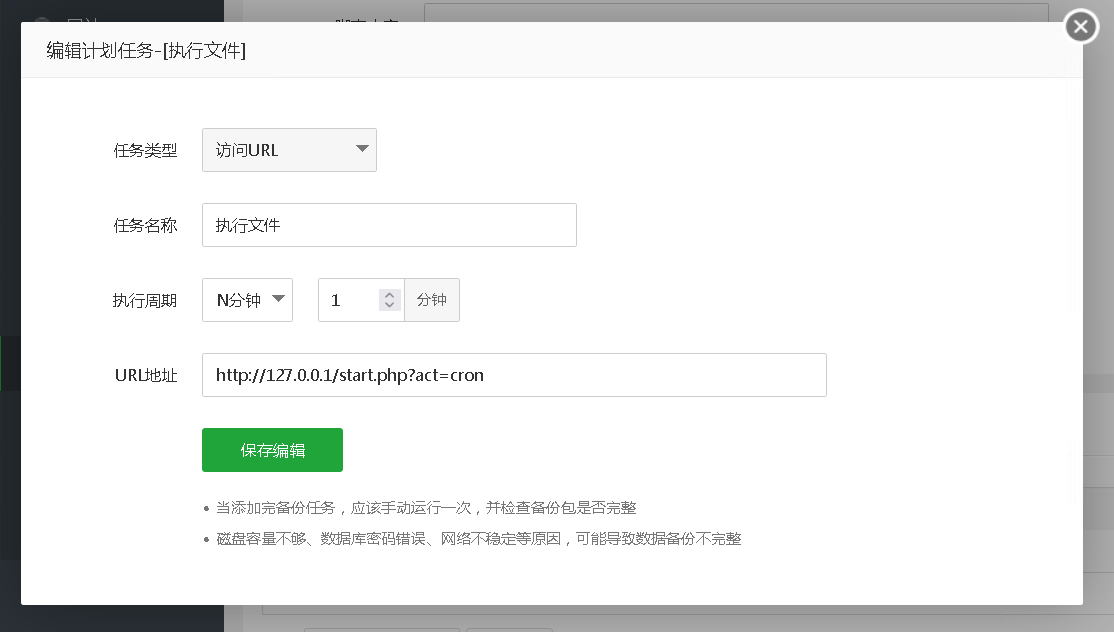Click the bullet icon beside the backup warning note
This screenshot has width=1114, height=632.
pyautogui.click(x=207, y=508)
